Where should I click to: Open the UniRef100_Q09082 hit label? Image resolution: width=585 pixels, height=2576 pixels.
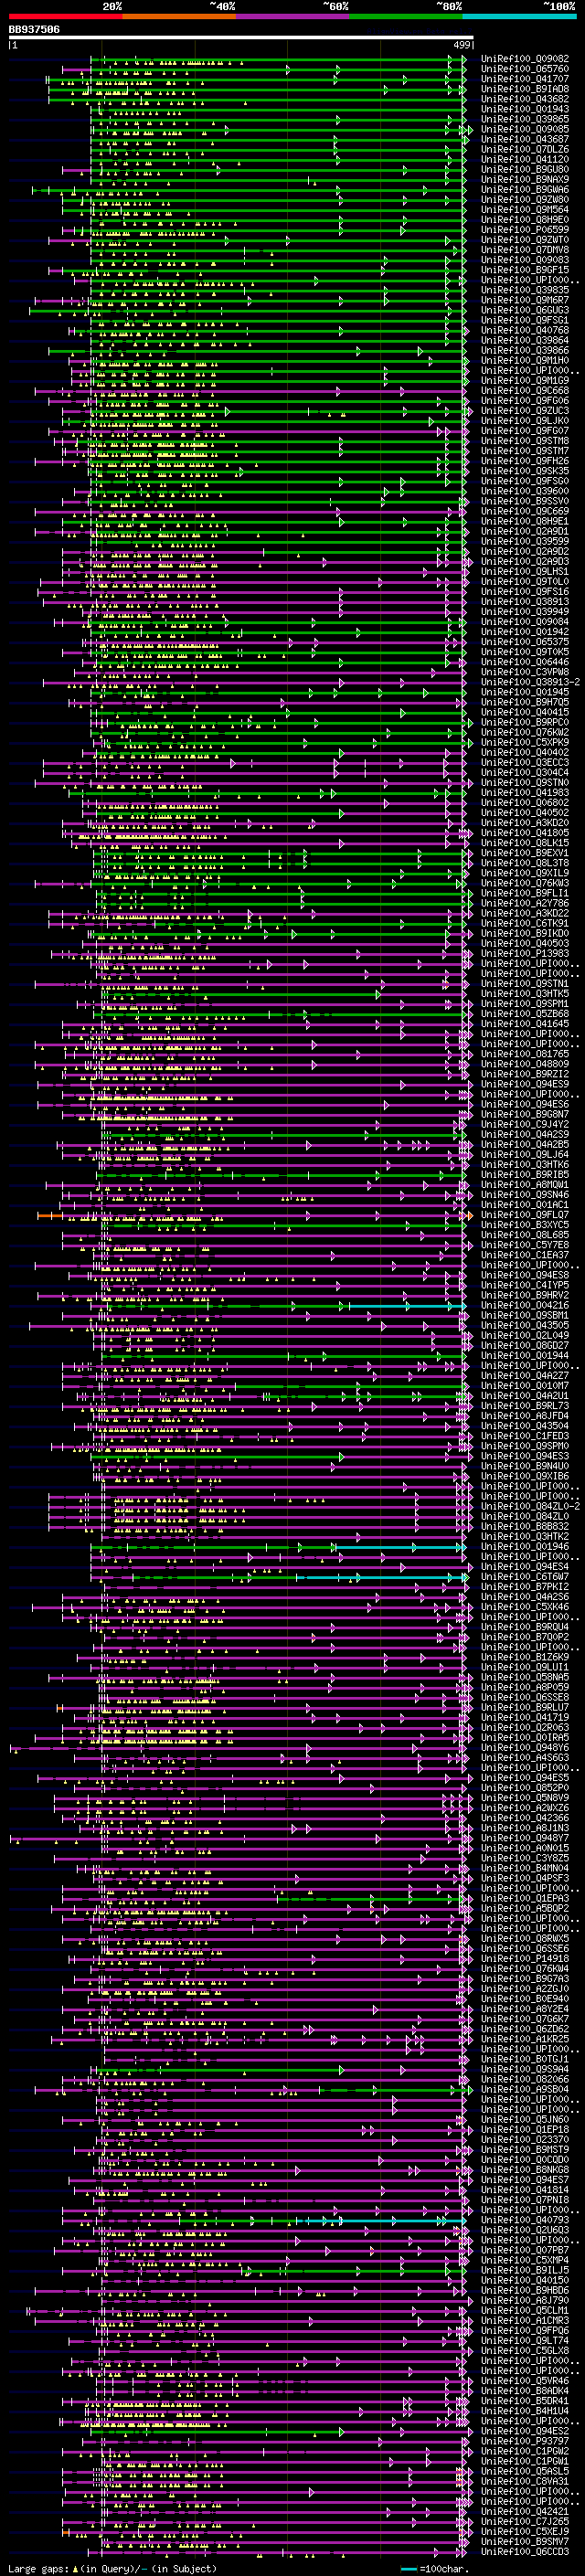525,59
